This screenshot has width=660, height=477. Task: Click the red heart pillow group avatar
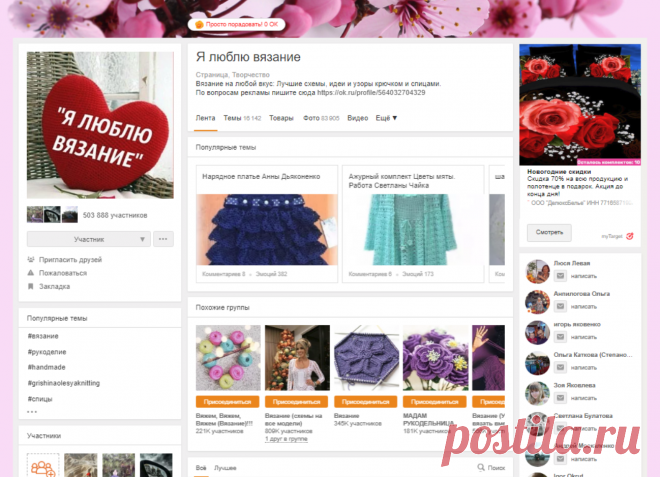pos(99,126)
